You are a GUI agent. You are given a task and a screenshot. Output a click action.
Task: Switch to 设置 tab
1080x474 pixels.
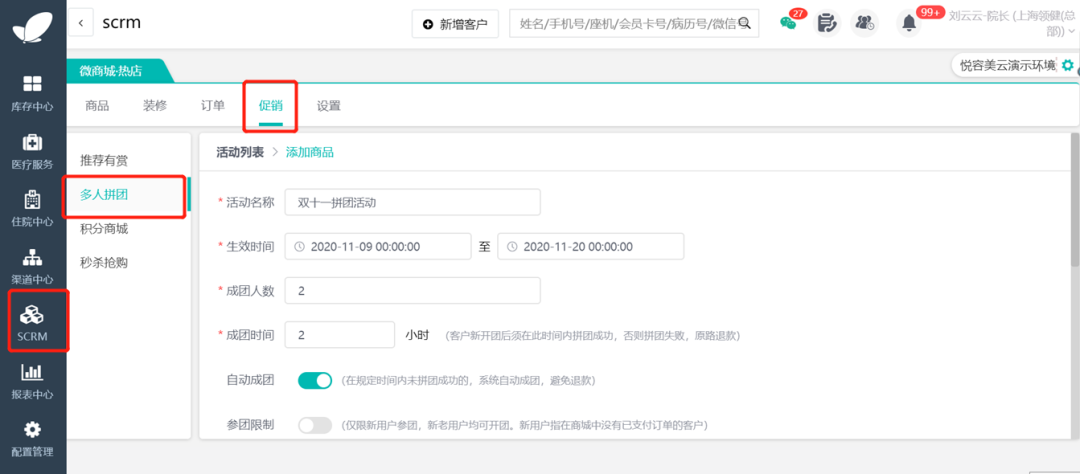329,106
